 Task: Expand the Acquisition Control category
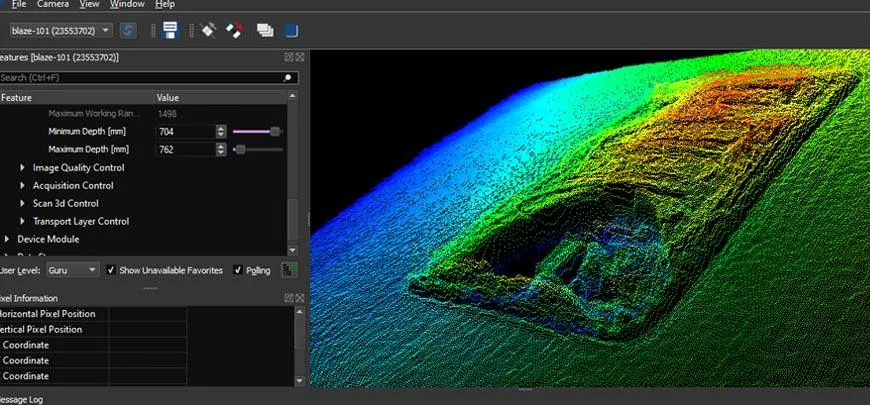tap(23, 185)
